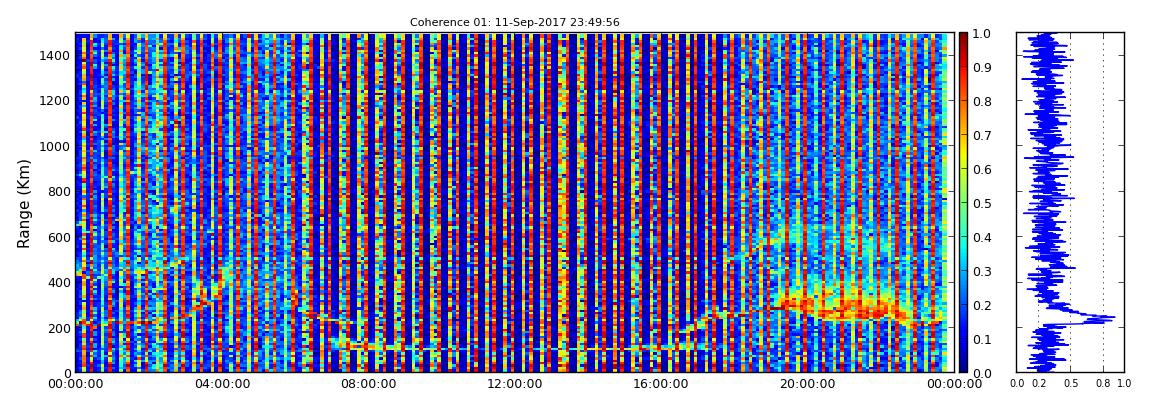Screen dimensions: 1150x407
Task: Click the y-axis tick label '1000'
Action: pos(56,147)
